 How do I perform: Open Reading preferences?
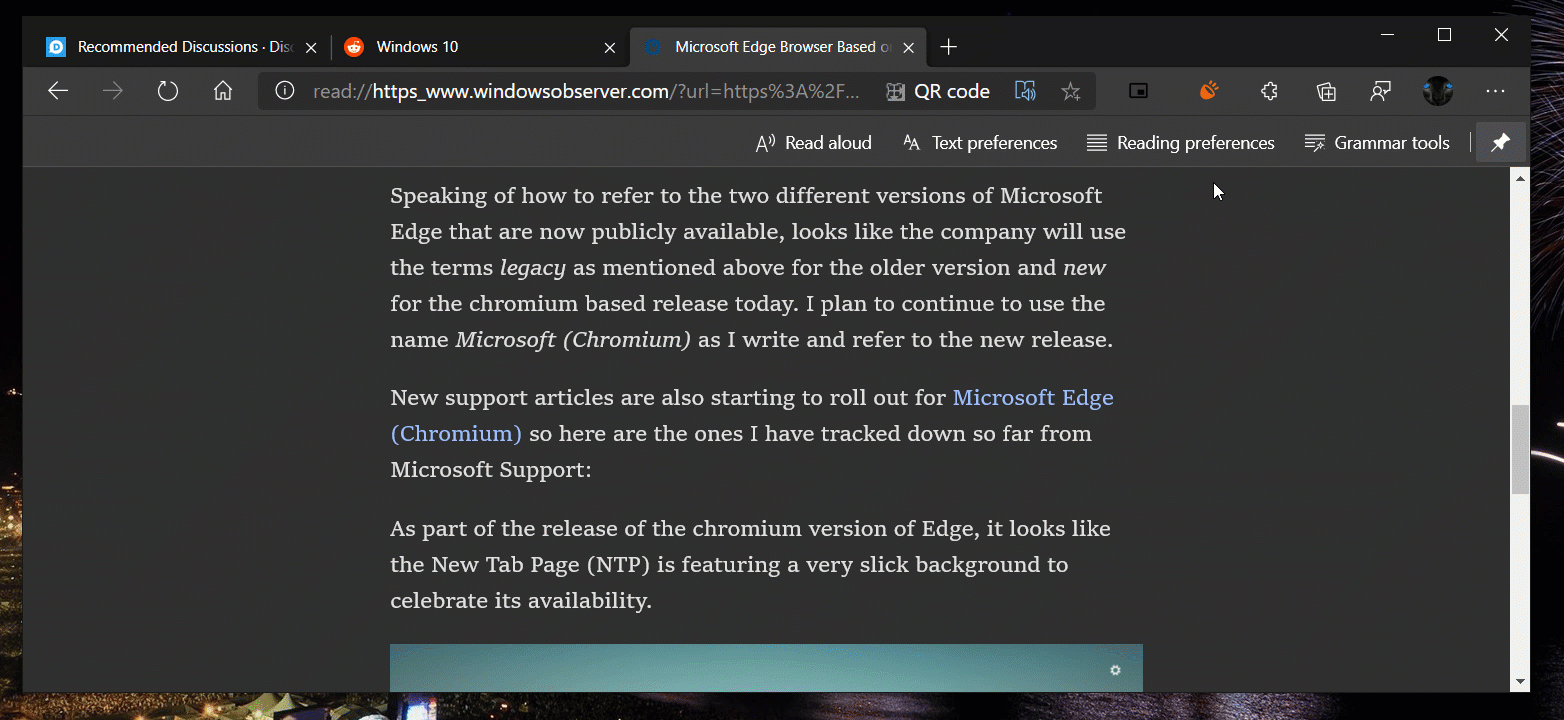point(1180,143)
